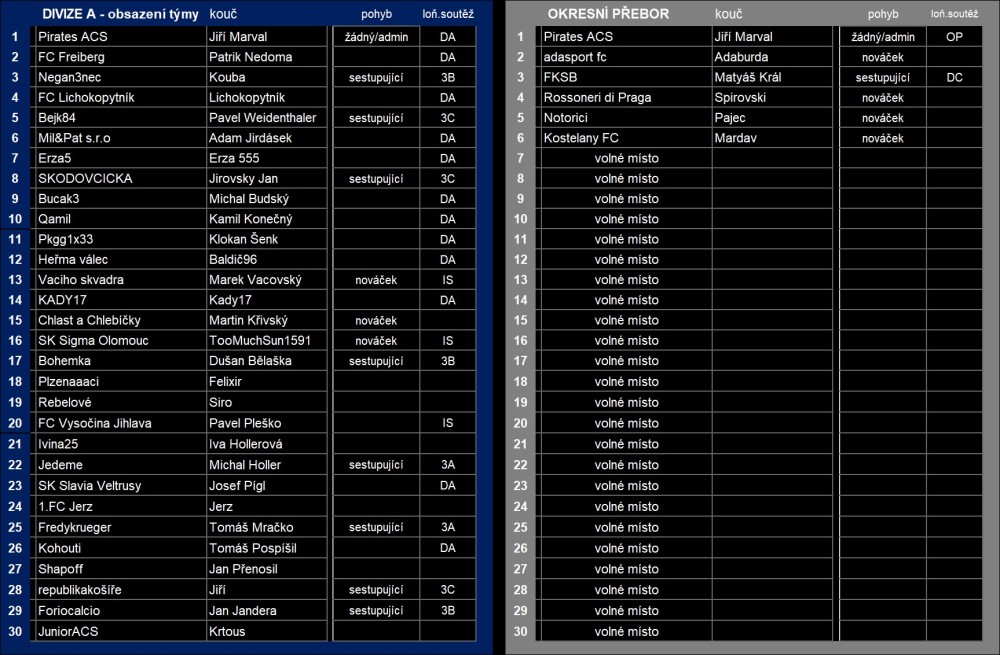Click the OKRESNÍ PŘEBOR header title

click(x=608, y=13)
